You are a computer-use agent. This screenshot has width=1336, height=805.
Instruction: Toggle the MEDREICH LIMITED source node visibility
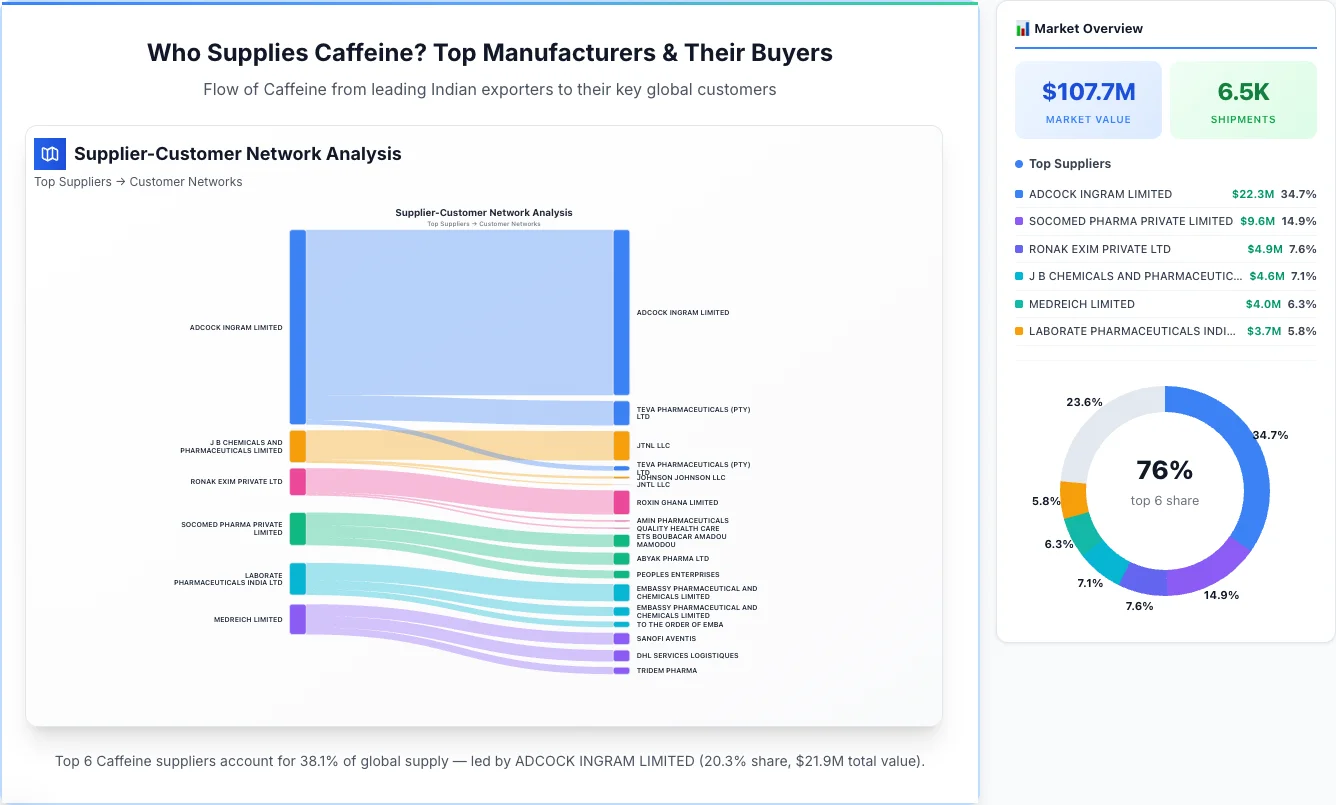[x=296, y=619]
